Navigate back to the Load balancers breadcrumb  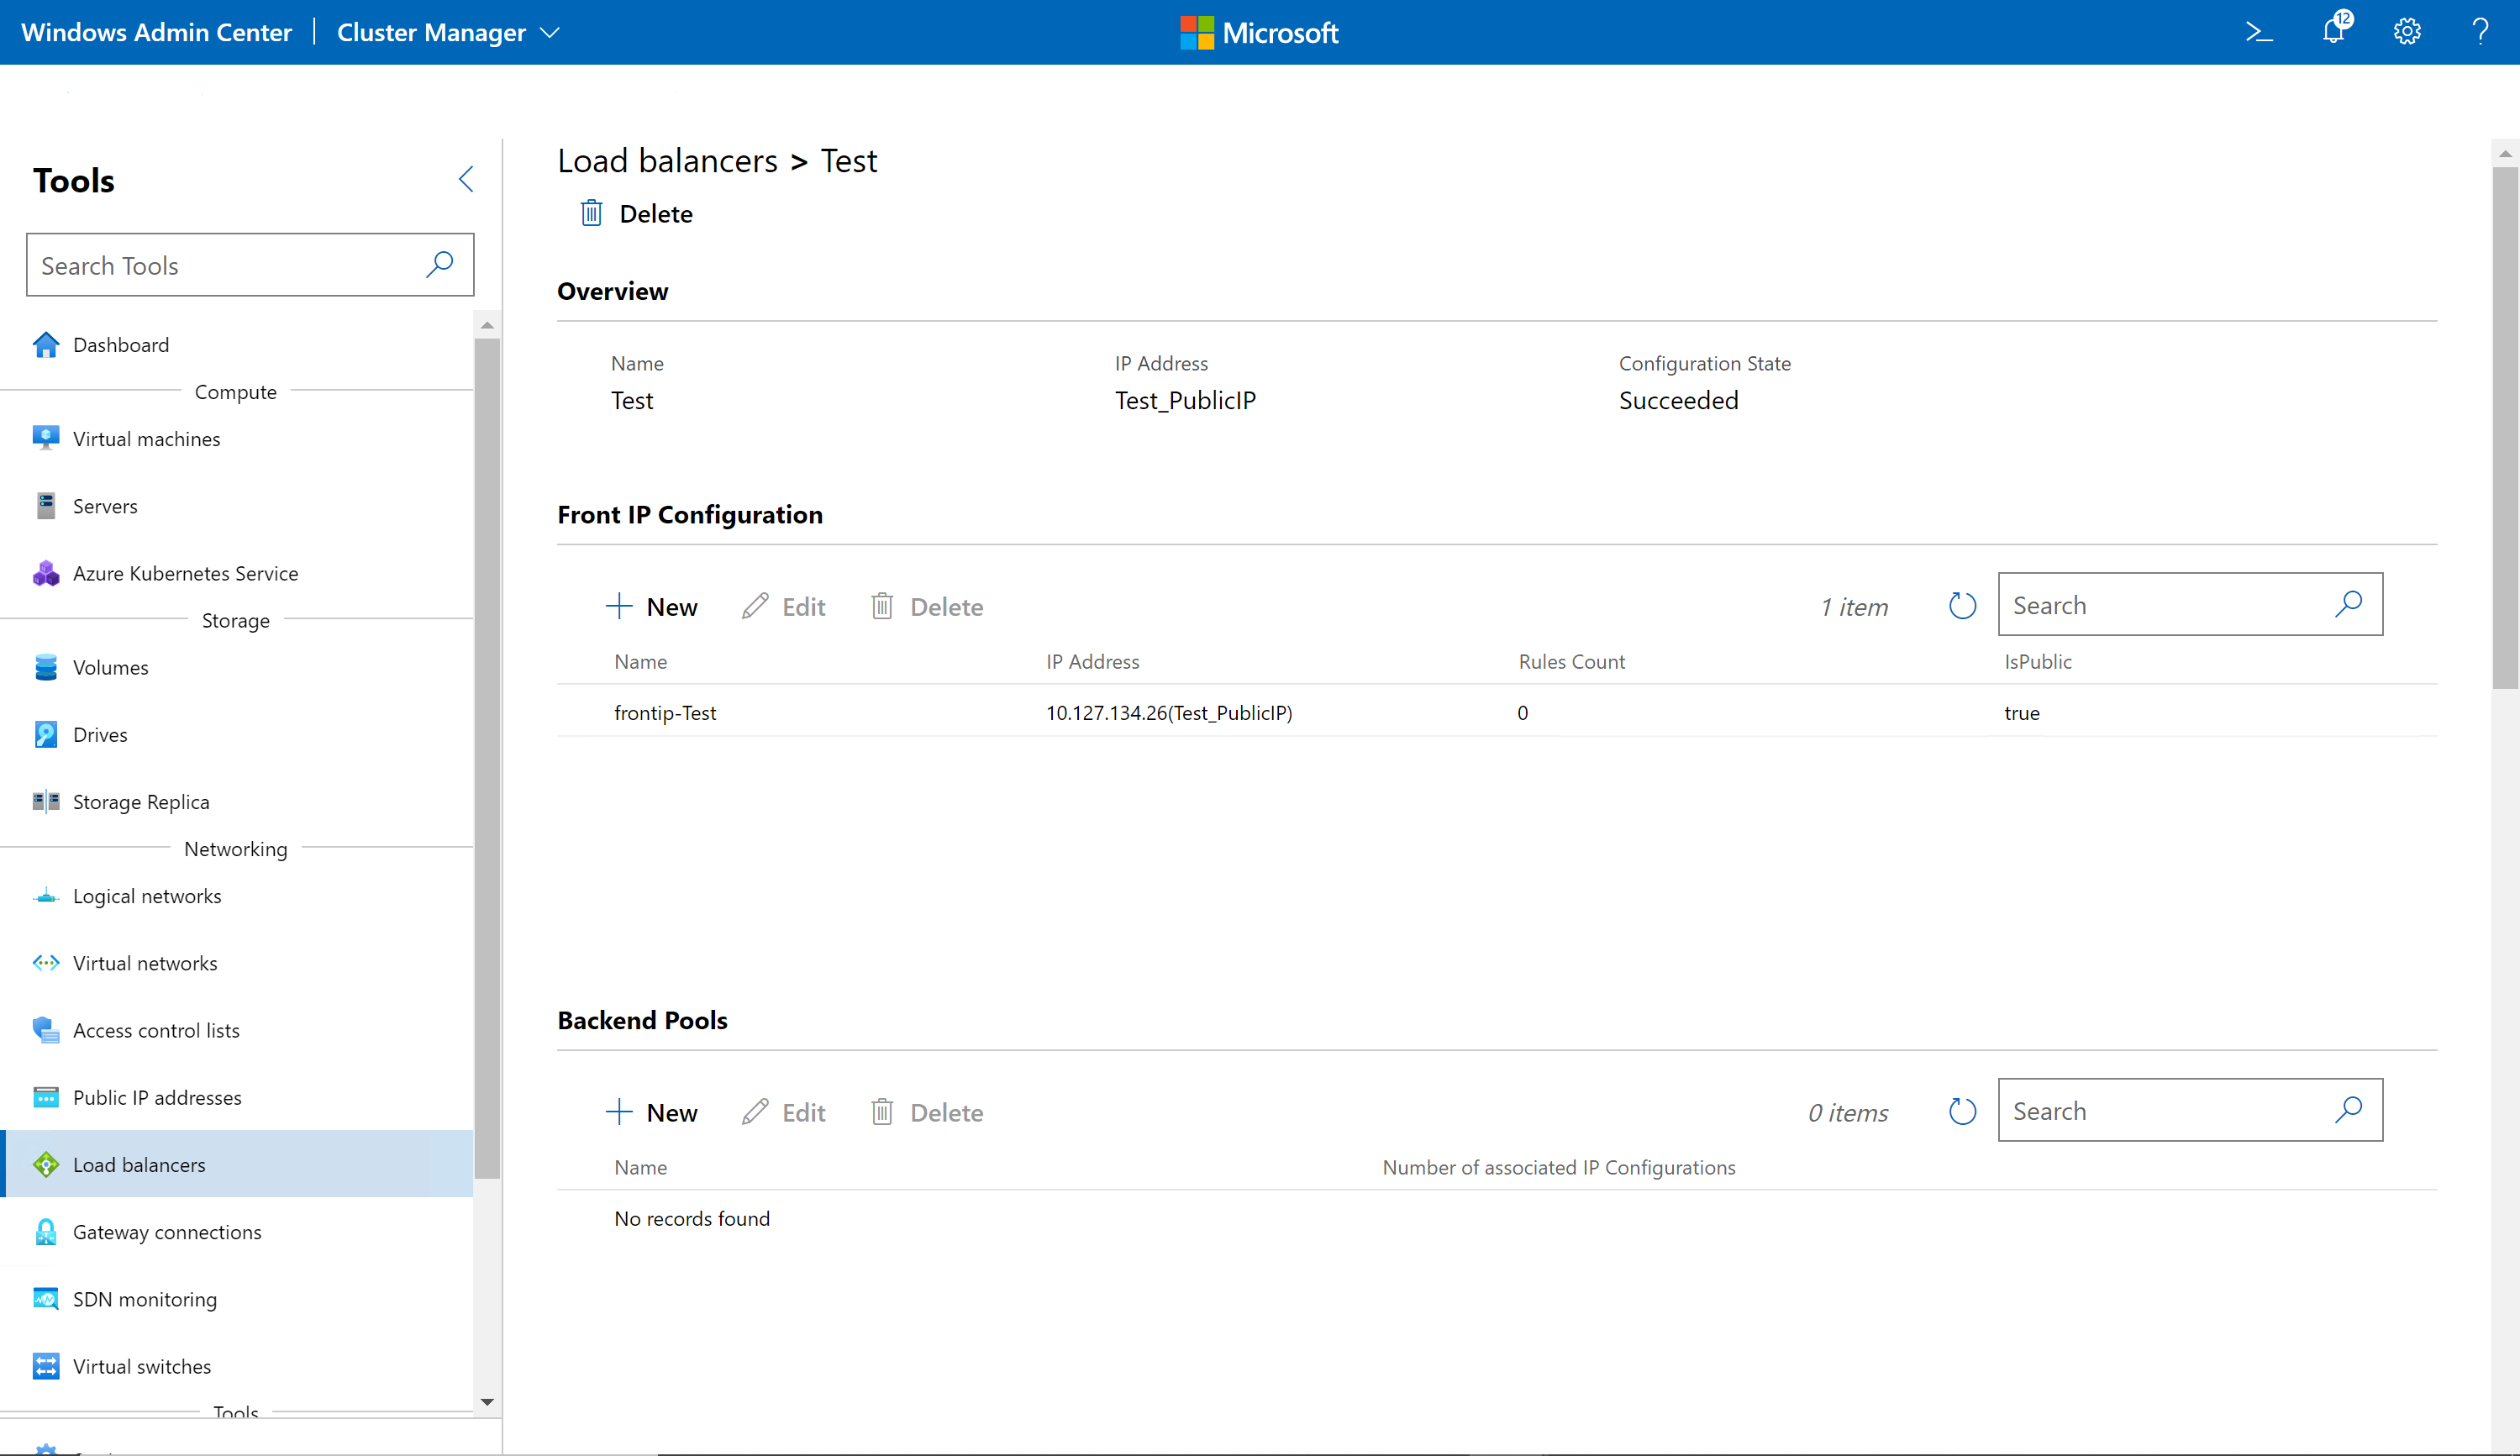(x=667, y=161)
